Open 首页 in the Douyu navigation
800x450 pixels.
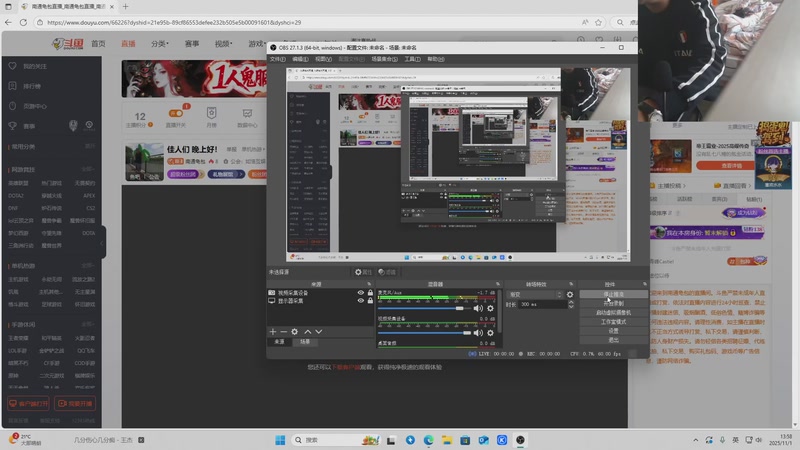point(98,44)
